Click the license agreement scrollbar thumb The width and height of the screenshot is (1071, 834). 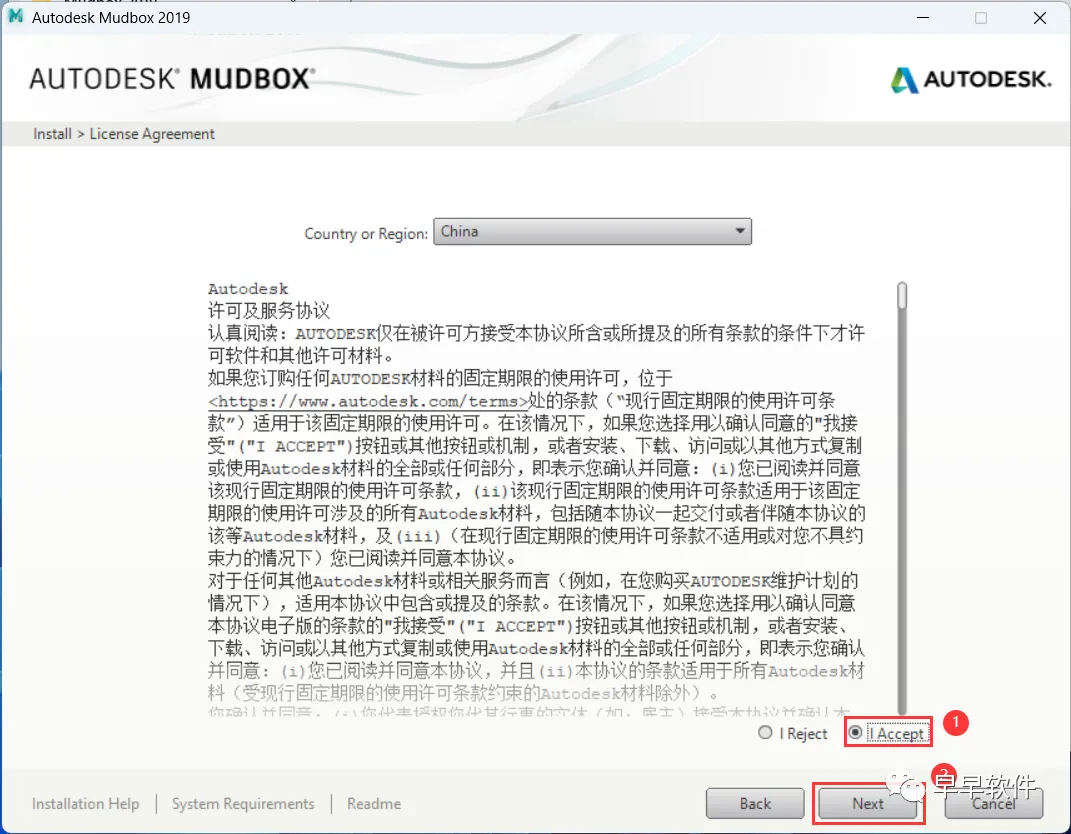pyautogui.click(x=902, y=296)
